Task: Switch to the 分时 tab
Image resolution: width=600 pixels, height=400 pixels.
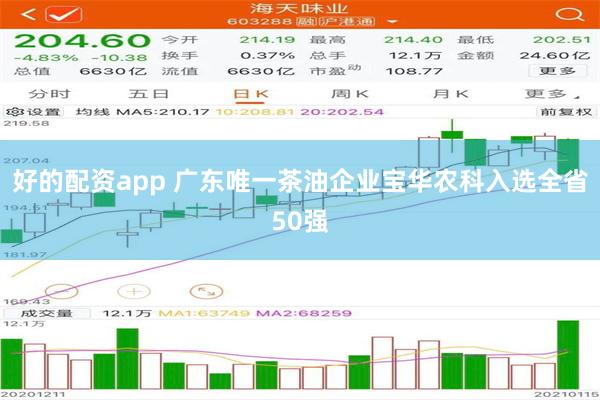Action: [50, 94]
